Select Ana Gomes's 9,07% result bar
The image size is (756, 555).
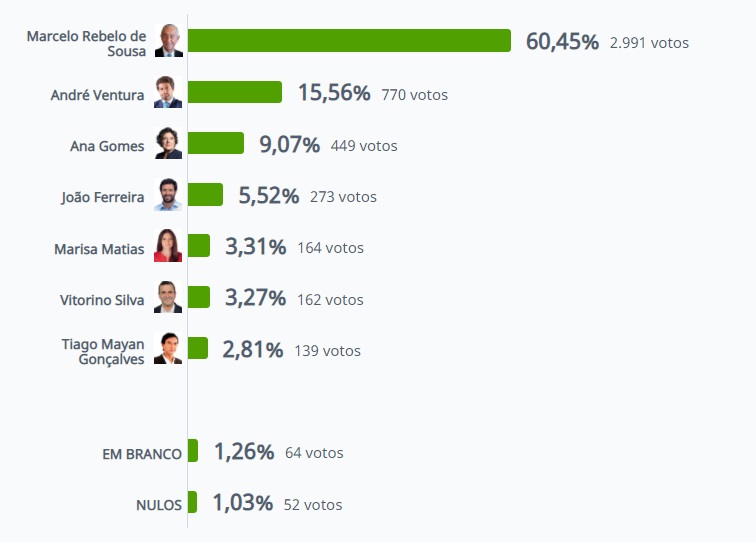216,144
